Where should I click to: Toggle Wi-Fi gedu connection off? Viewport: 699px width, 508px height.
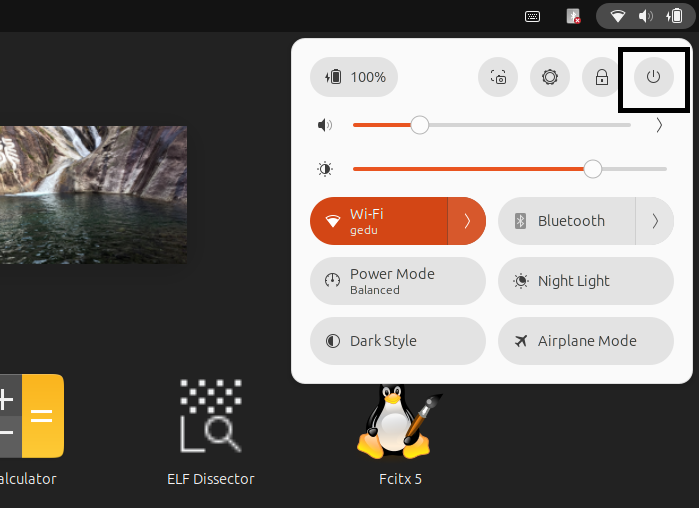379,221
